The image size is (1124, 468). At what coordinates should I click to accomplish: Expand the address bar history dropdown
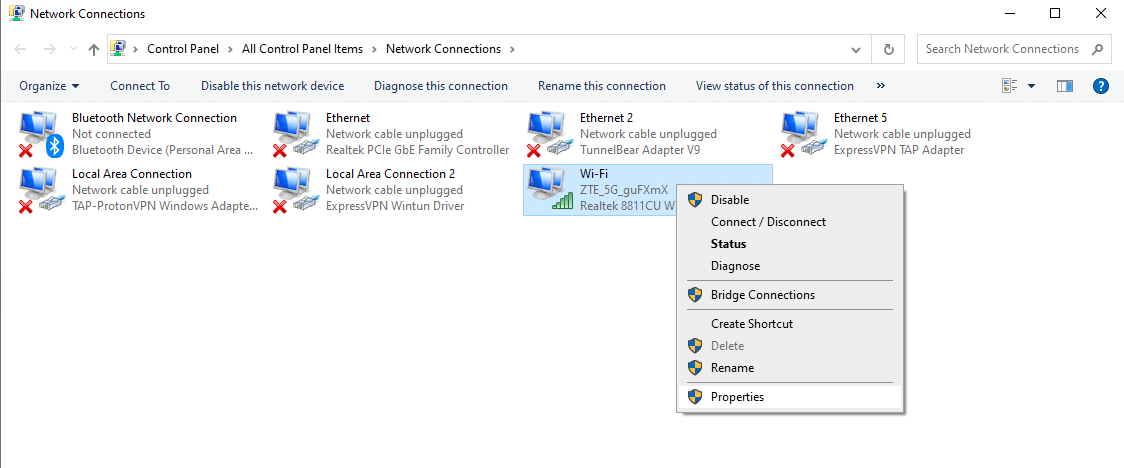pyautogui.click(x=855, y=49)
